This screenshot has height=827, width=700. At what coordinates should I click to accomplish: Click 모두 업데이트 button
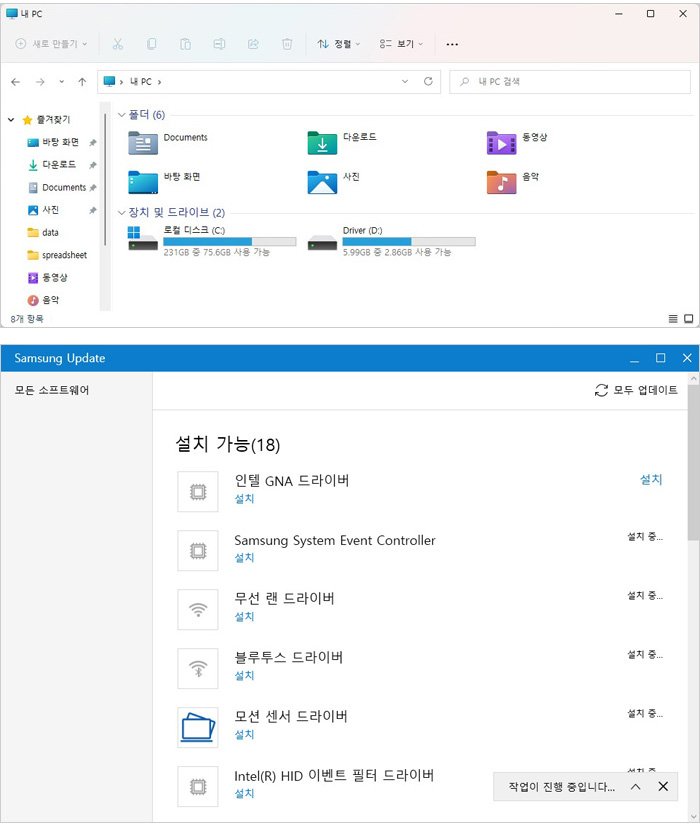click(636, 390)
